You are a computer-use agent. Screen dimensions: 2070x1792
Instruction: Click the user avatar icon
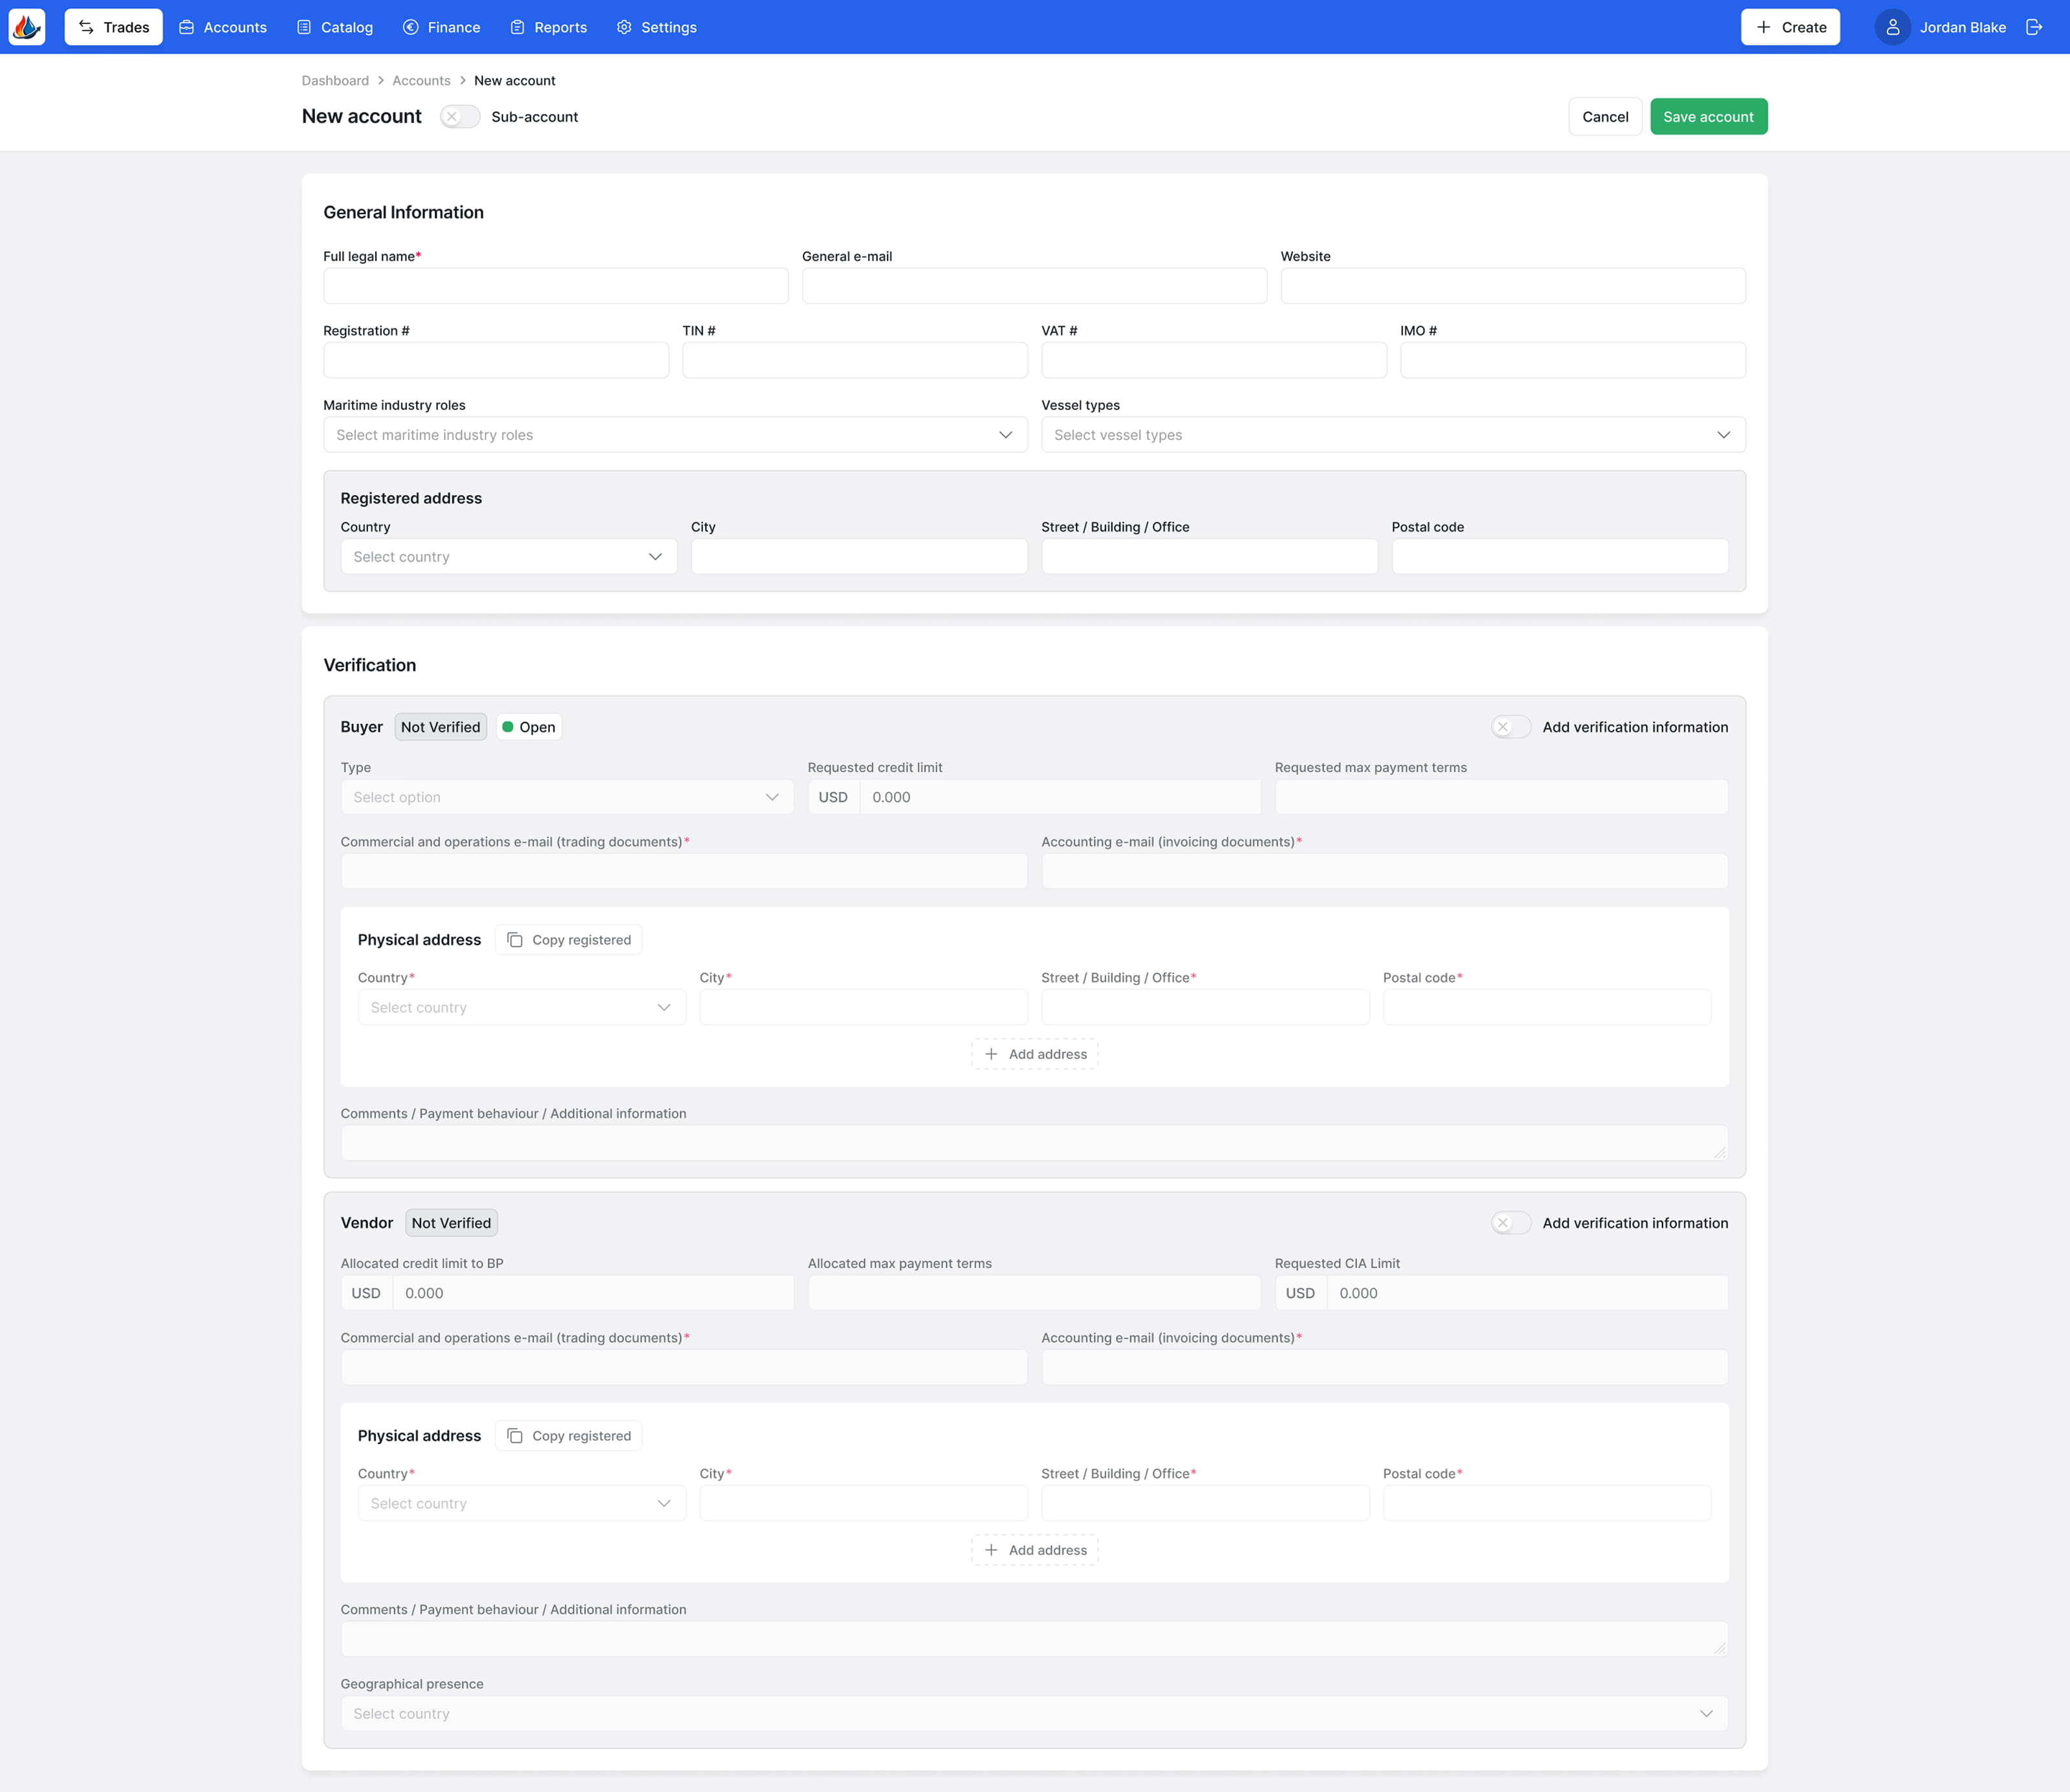tap(1892, 27)
